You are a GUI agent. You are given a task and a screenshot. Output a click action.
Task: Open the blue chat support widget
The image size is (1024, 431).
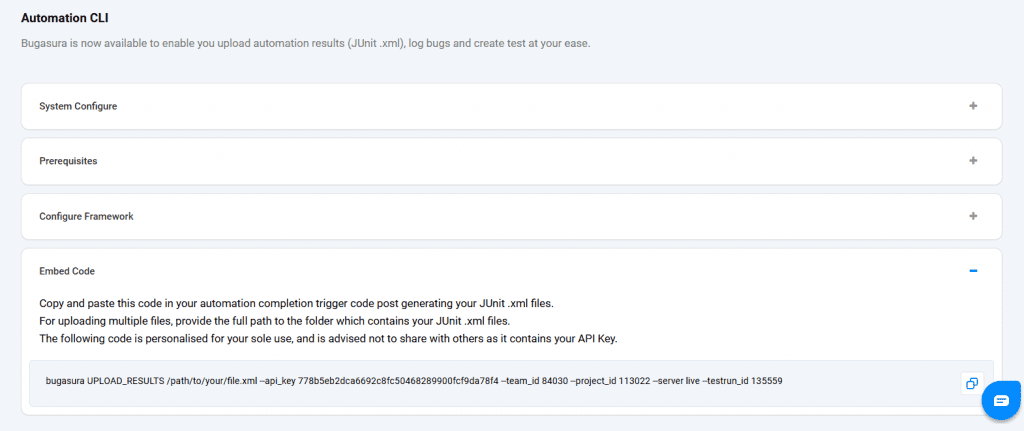pyautogui.click(x=999, y=399)
